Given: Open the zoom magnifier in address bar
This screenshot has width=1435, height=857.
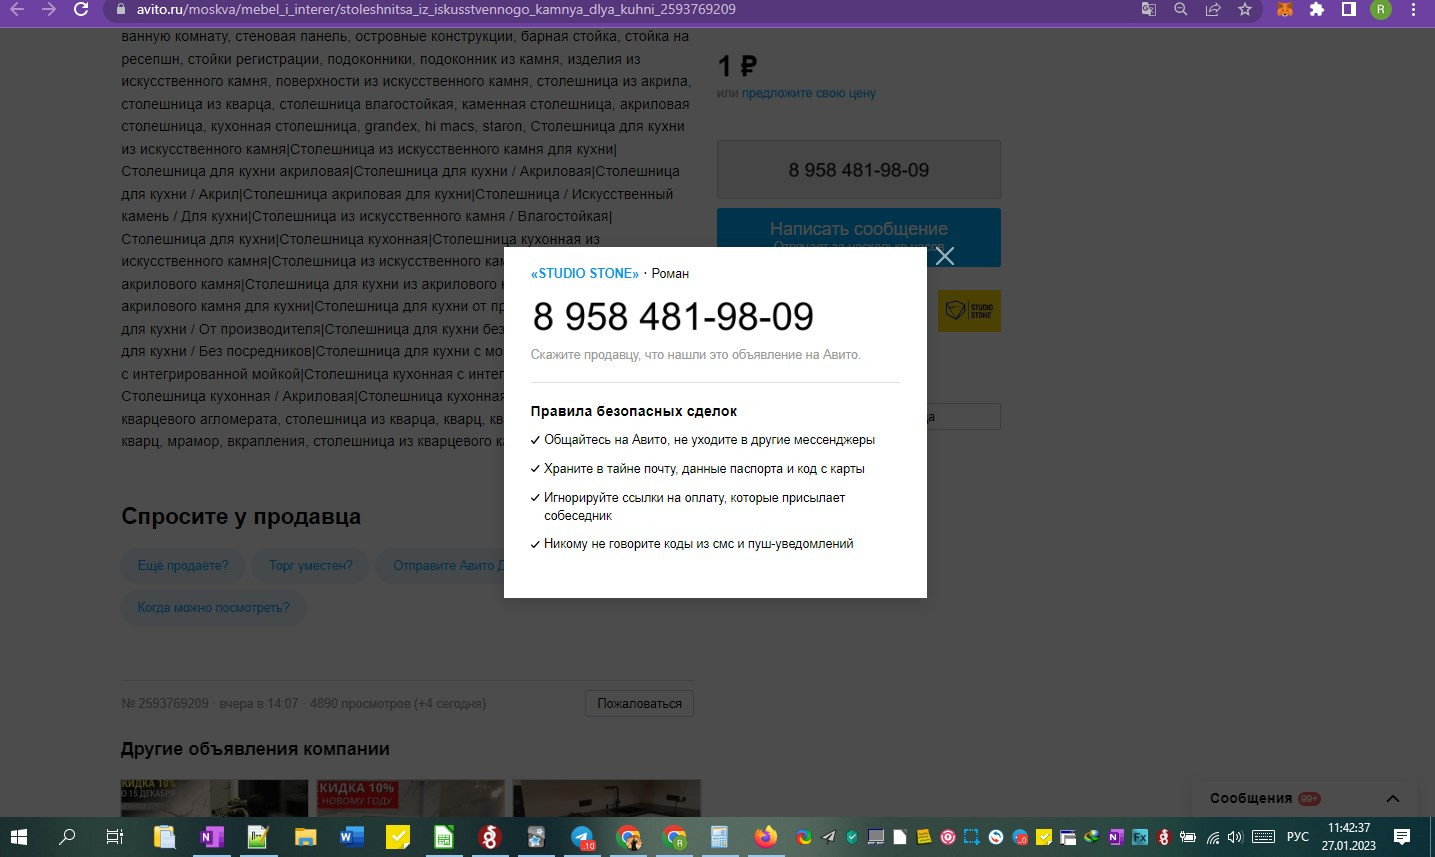Looking at the screenshot, I should click(x=1181, y=9).
